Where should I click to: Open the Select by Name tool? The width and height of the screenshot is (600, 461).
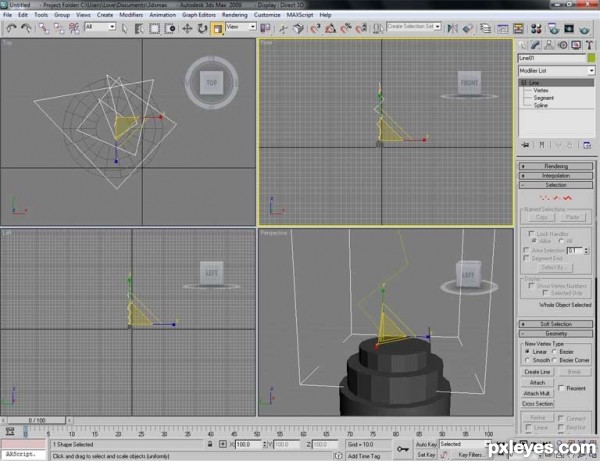(x=139, y=29)
